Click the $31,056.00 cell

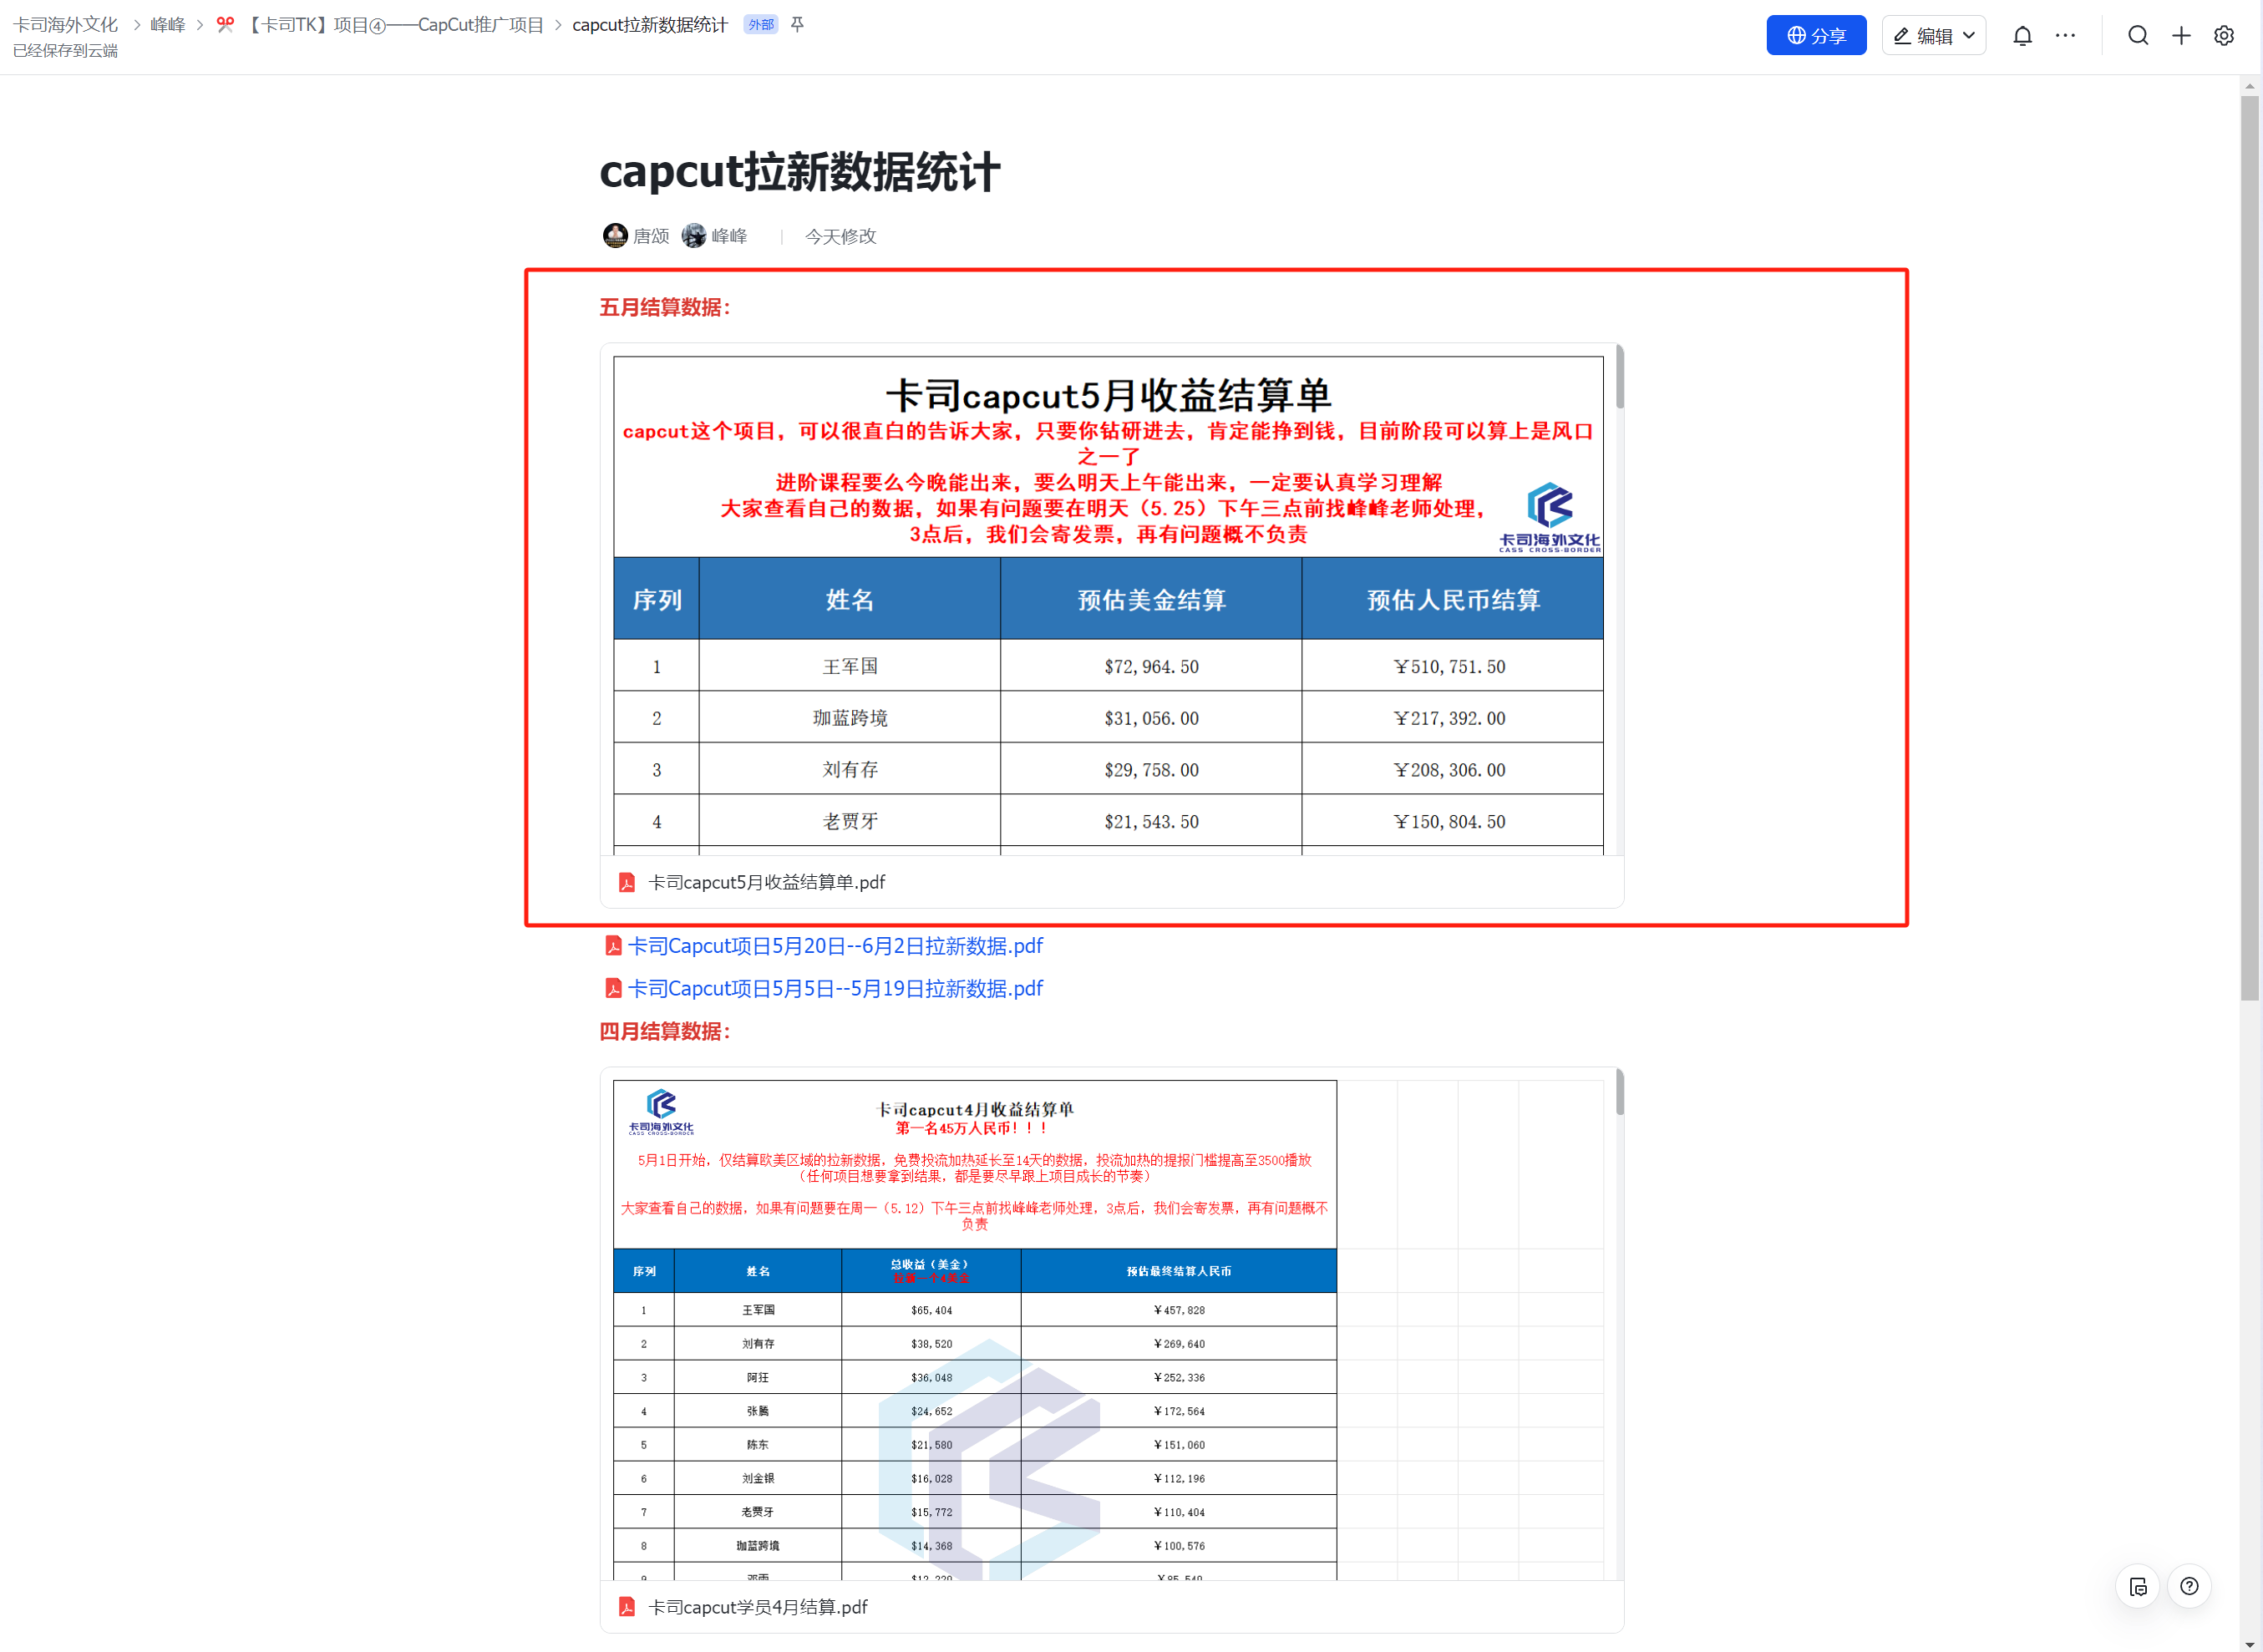click(x=1151, y=718)
